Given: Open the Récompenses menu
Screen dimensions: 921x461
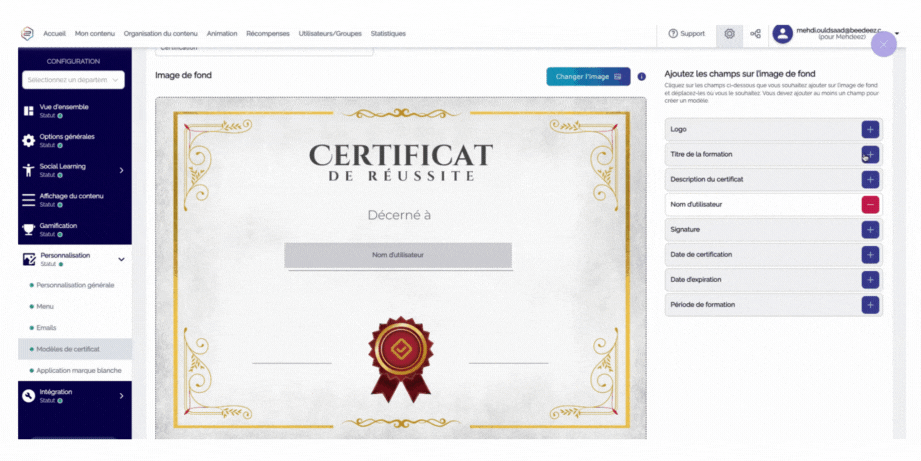Looking at the screenshot, I should [x=268, y=33].
